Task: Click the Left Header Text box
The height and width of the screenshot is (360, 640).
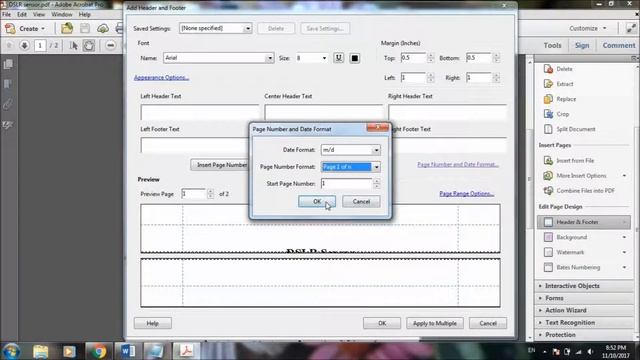Action: [x=200, y=112]
